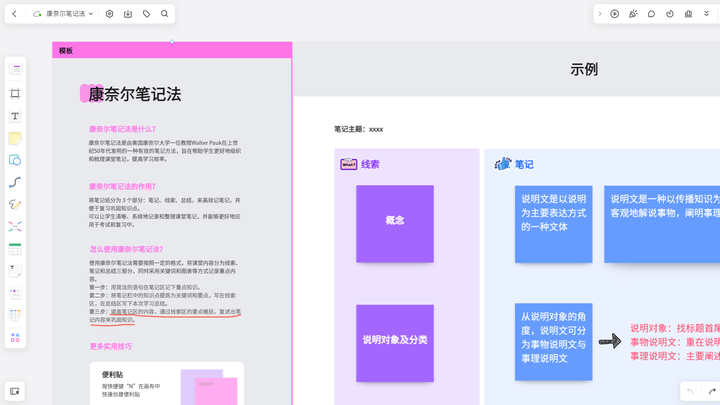Image resolution: width=720 pixels, height=405 pixels.
Task: Select the card list tool in left sidebar
Action: point(15,293)
